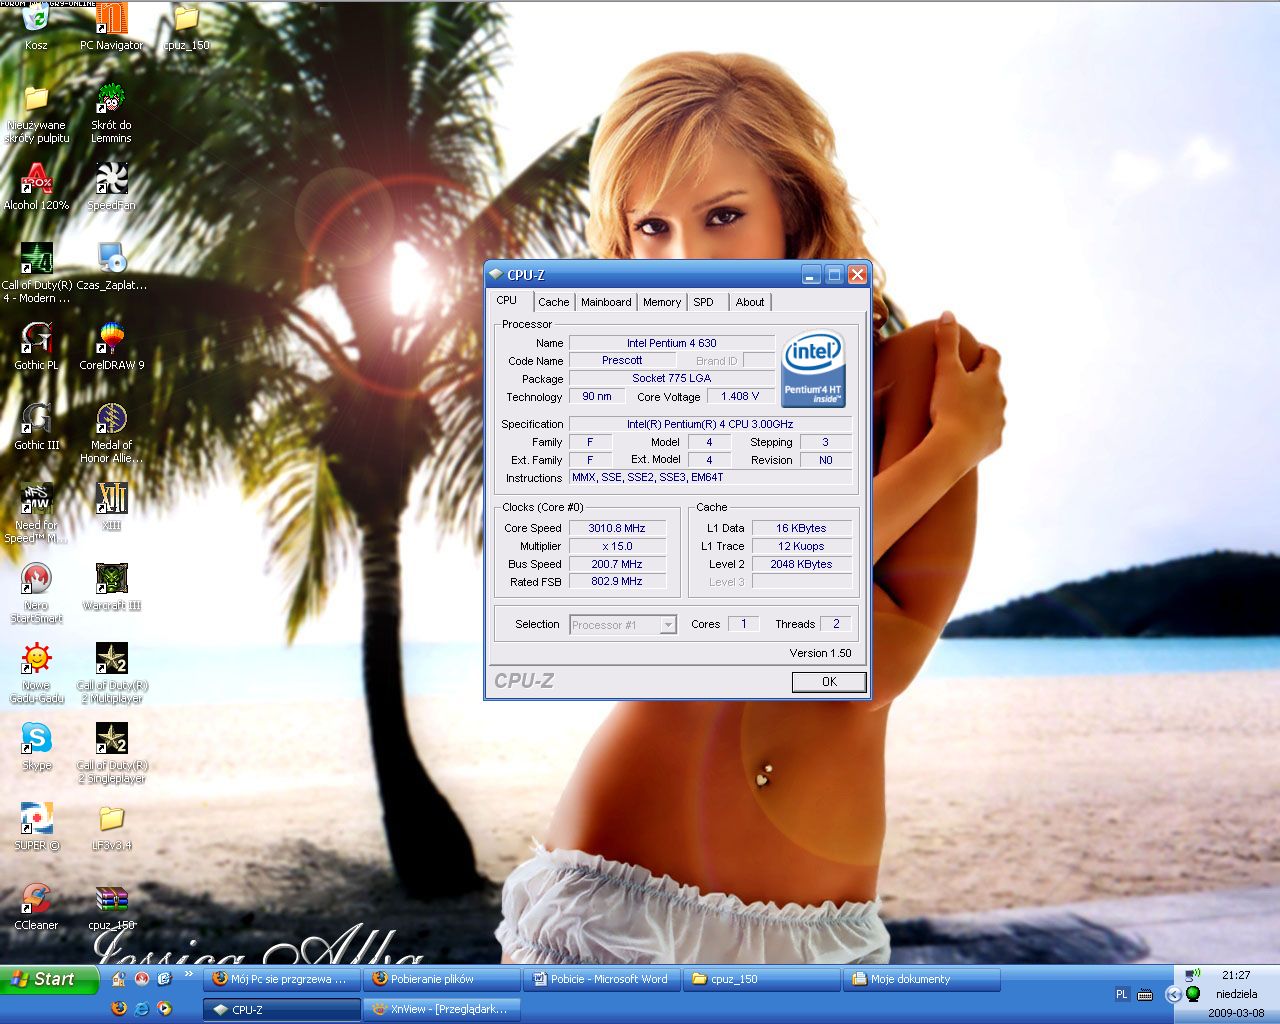Launch Firefox from the Quick Launch bar
1280x1024 pixels.
[119, 1008]
